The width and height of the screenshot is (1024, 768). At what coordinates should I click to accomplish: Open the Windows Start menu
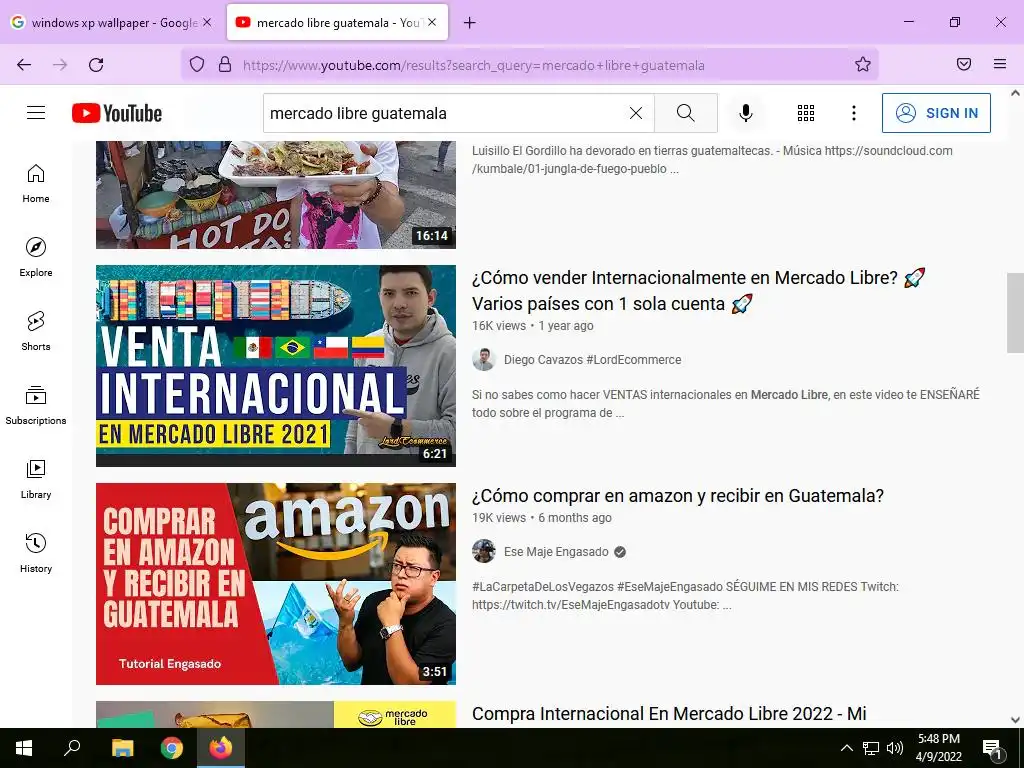click(24, 748)
